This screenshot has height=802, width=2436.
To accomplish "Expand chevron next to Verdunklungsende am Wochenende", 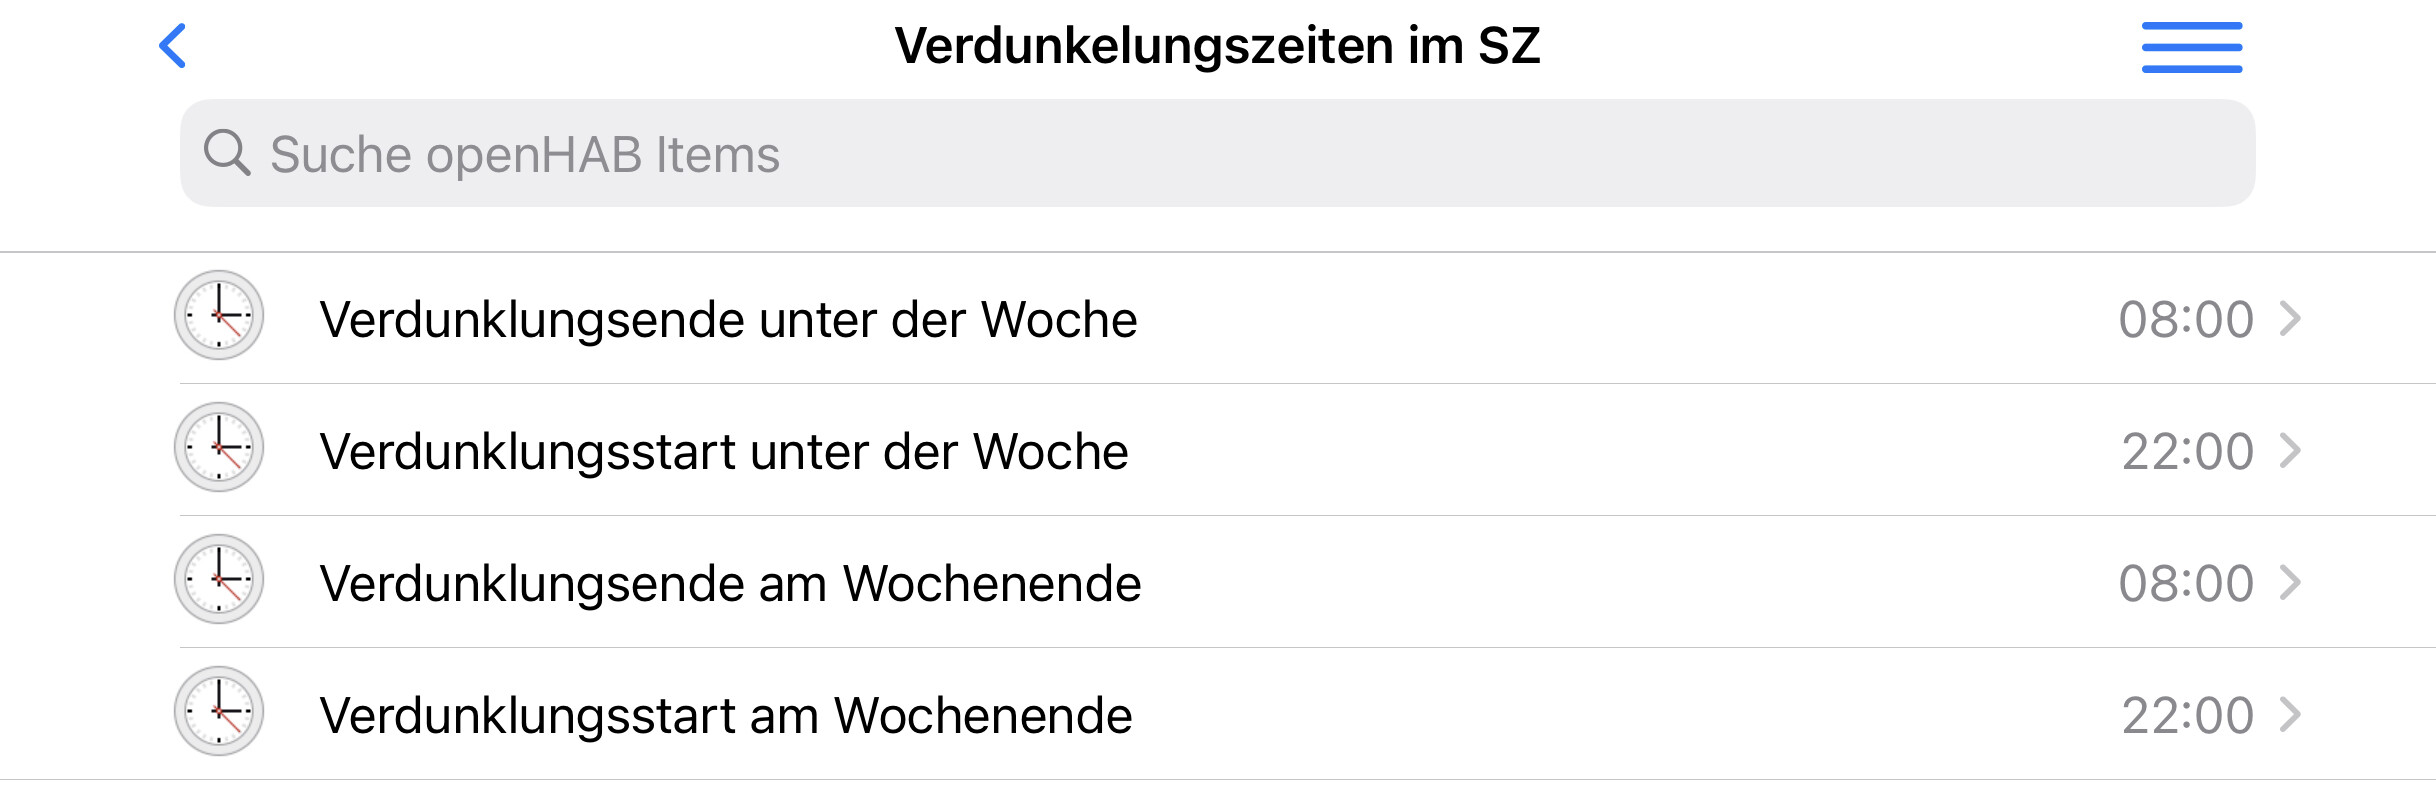I will point(2290,583).
